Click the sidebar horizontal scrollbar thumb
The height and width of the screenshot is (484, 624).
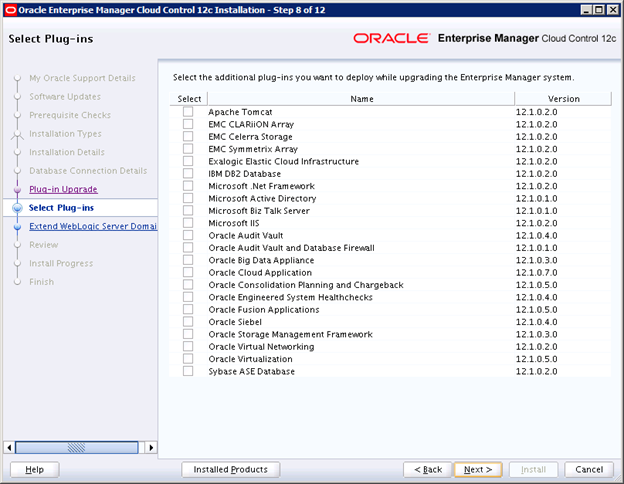point(76,447)
